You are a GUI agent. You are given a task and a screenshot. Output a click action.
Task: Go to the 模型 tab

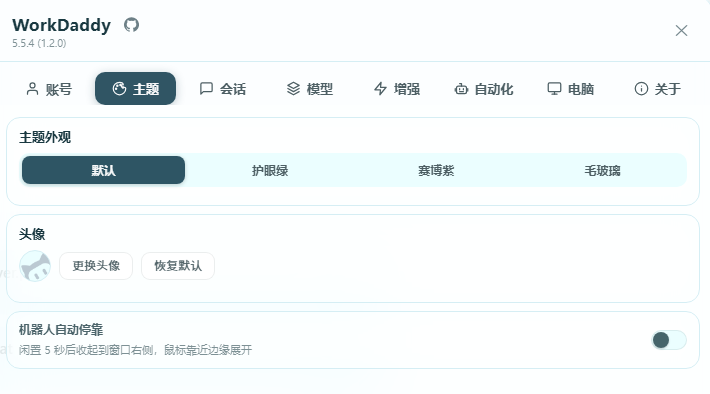click(x=310, y=89)
